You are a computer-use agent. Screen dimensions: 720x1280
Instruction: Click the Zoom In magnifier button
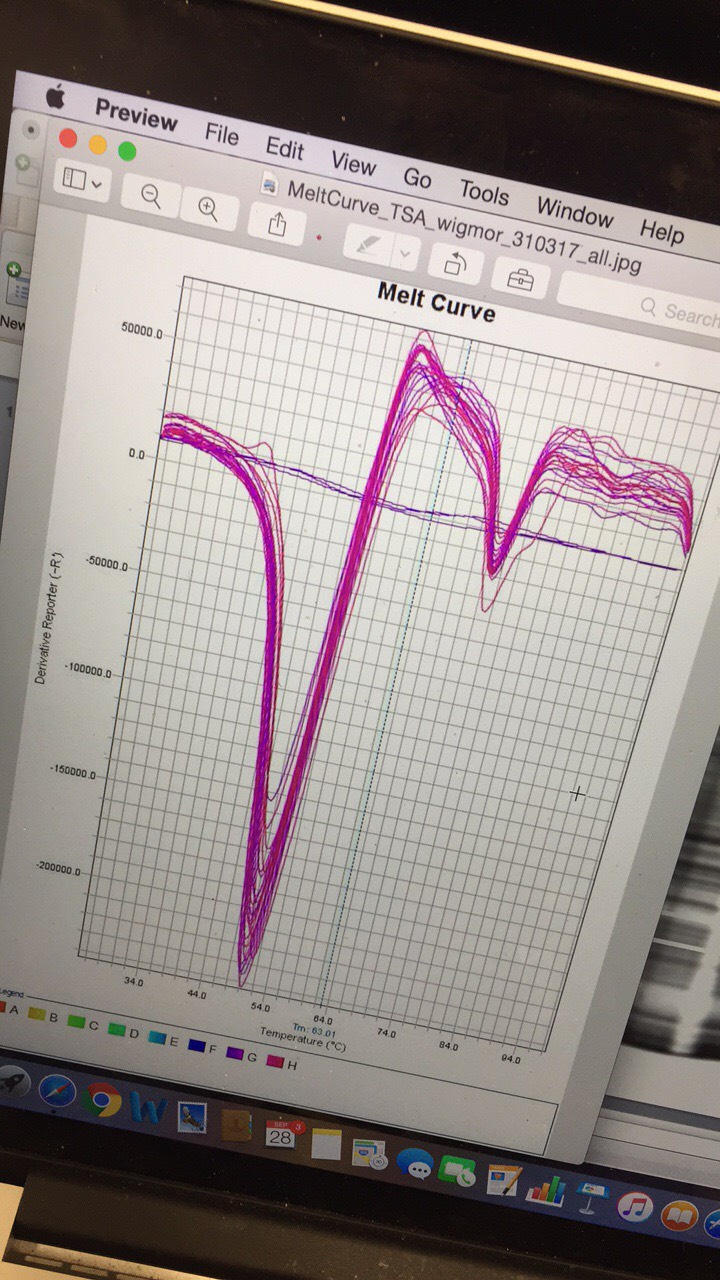pos(208,207)
